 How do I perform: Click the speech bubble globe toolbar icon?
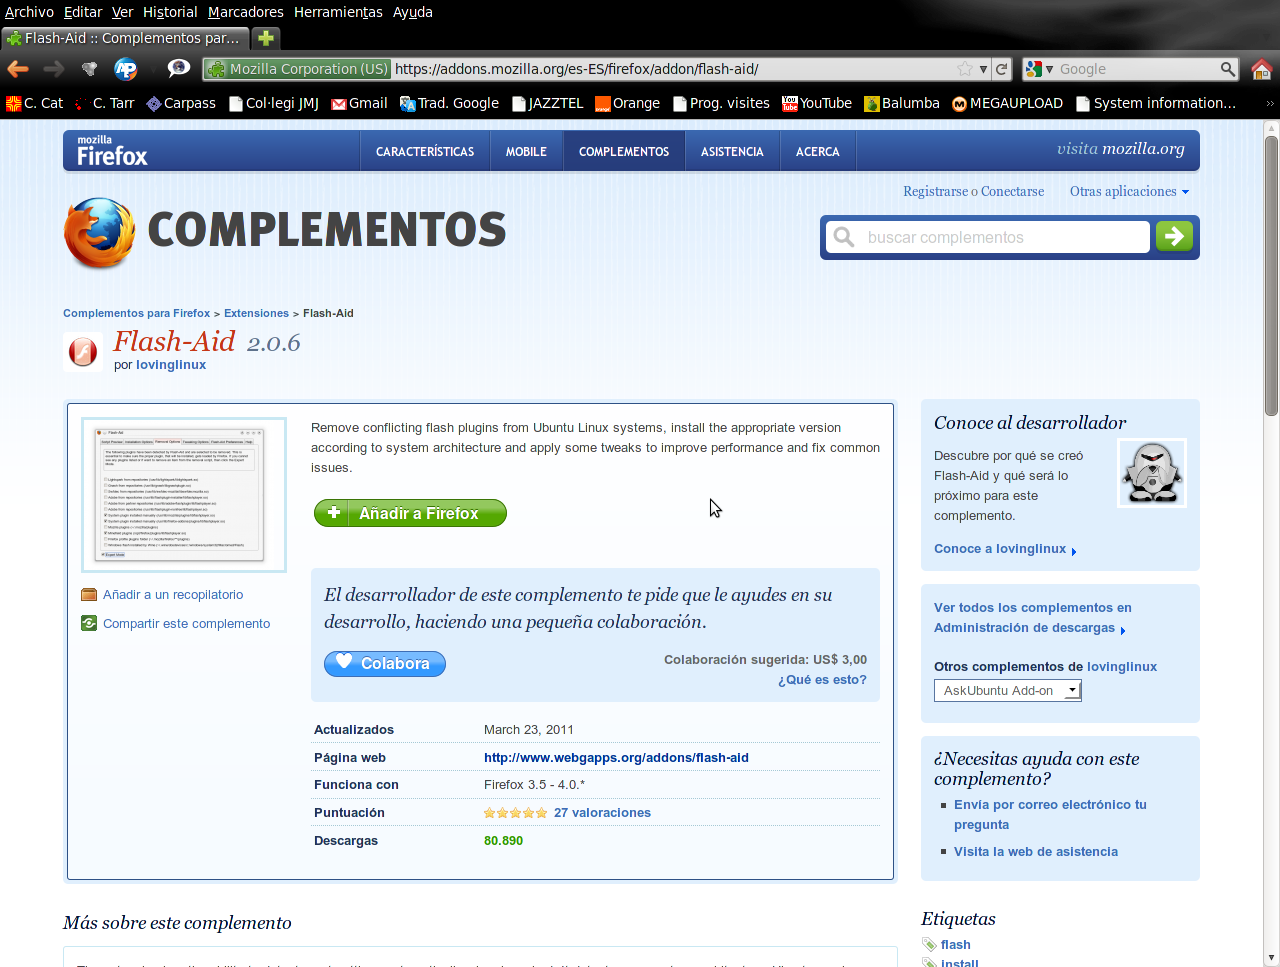pos(179,68)
